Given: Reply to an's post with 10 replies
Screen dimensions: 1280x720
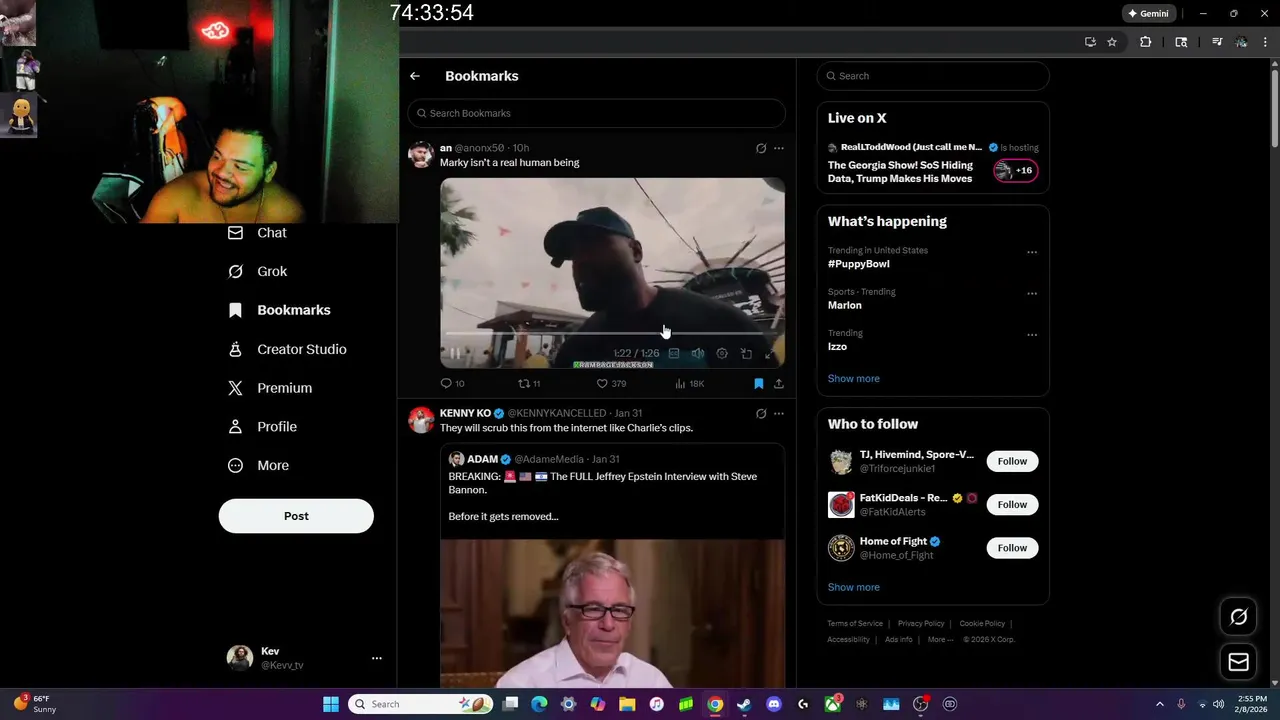Looking at the screenshot, I should click(x=452, y=383).
